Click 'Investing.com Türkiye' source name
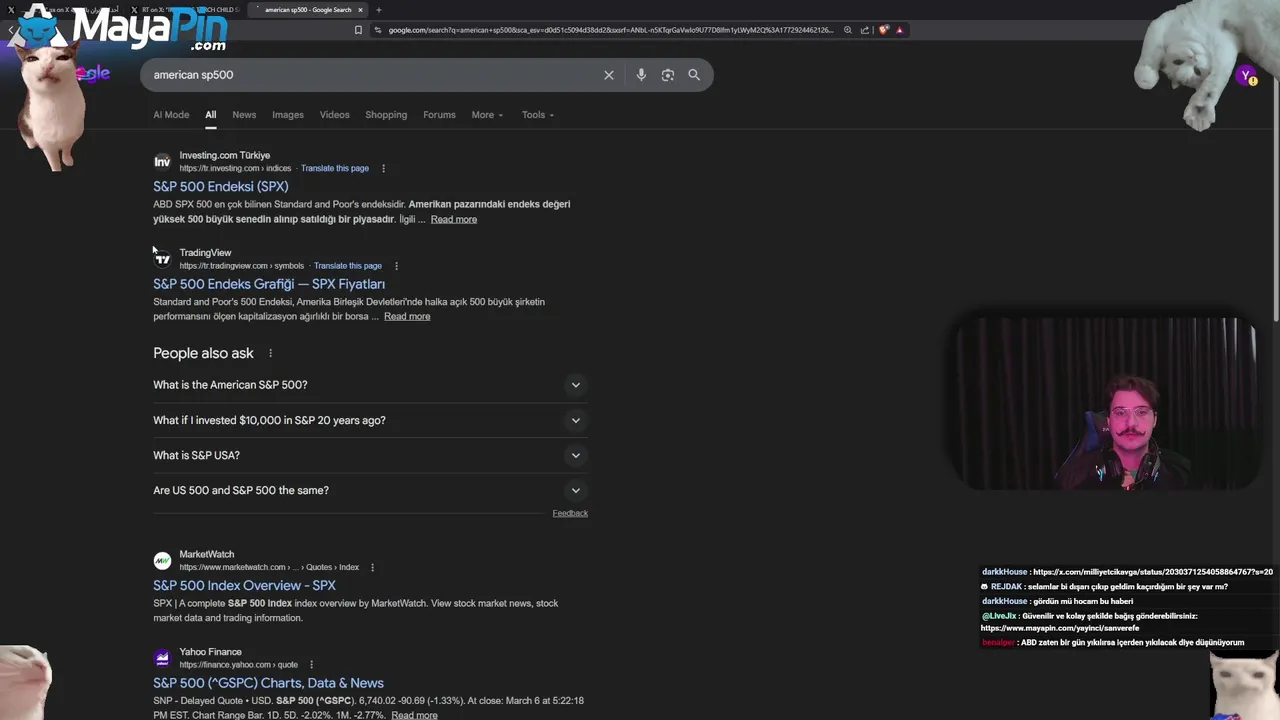1280x720 pixels. (225, 155)
